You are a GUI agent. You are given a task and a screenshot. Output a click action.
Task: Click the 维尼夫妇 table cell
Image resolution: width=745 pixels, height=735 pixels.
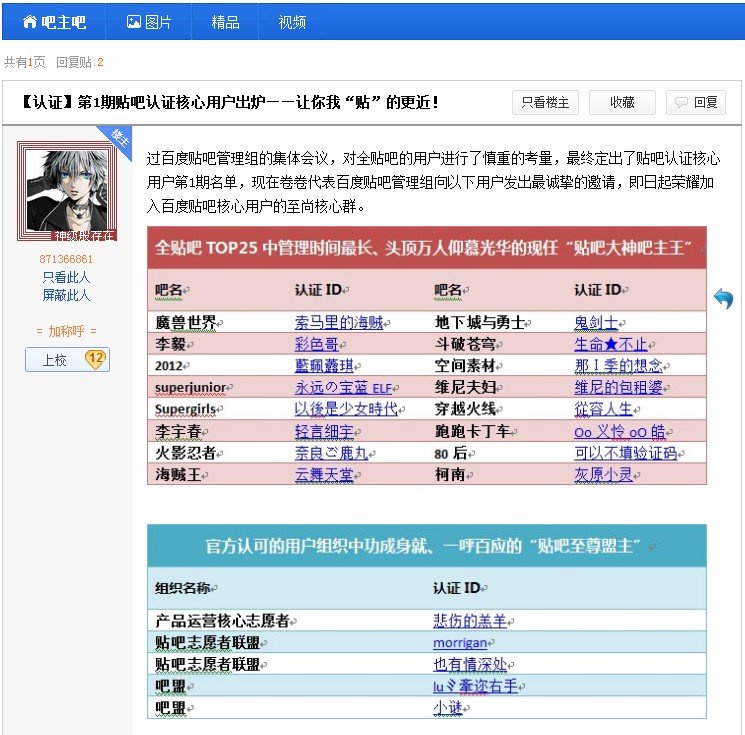(x=465, y=388)
